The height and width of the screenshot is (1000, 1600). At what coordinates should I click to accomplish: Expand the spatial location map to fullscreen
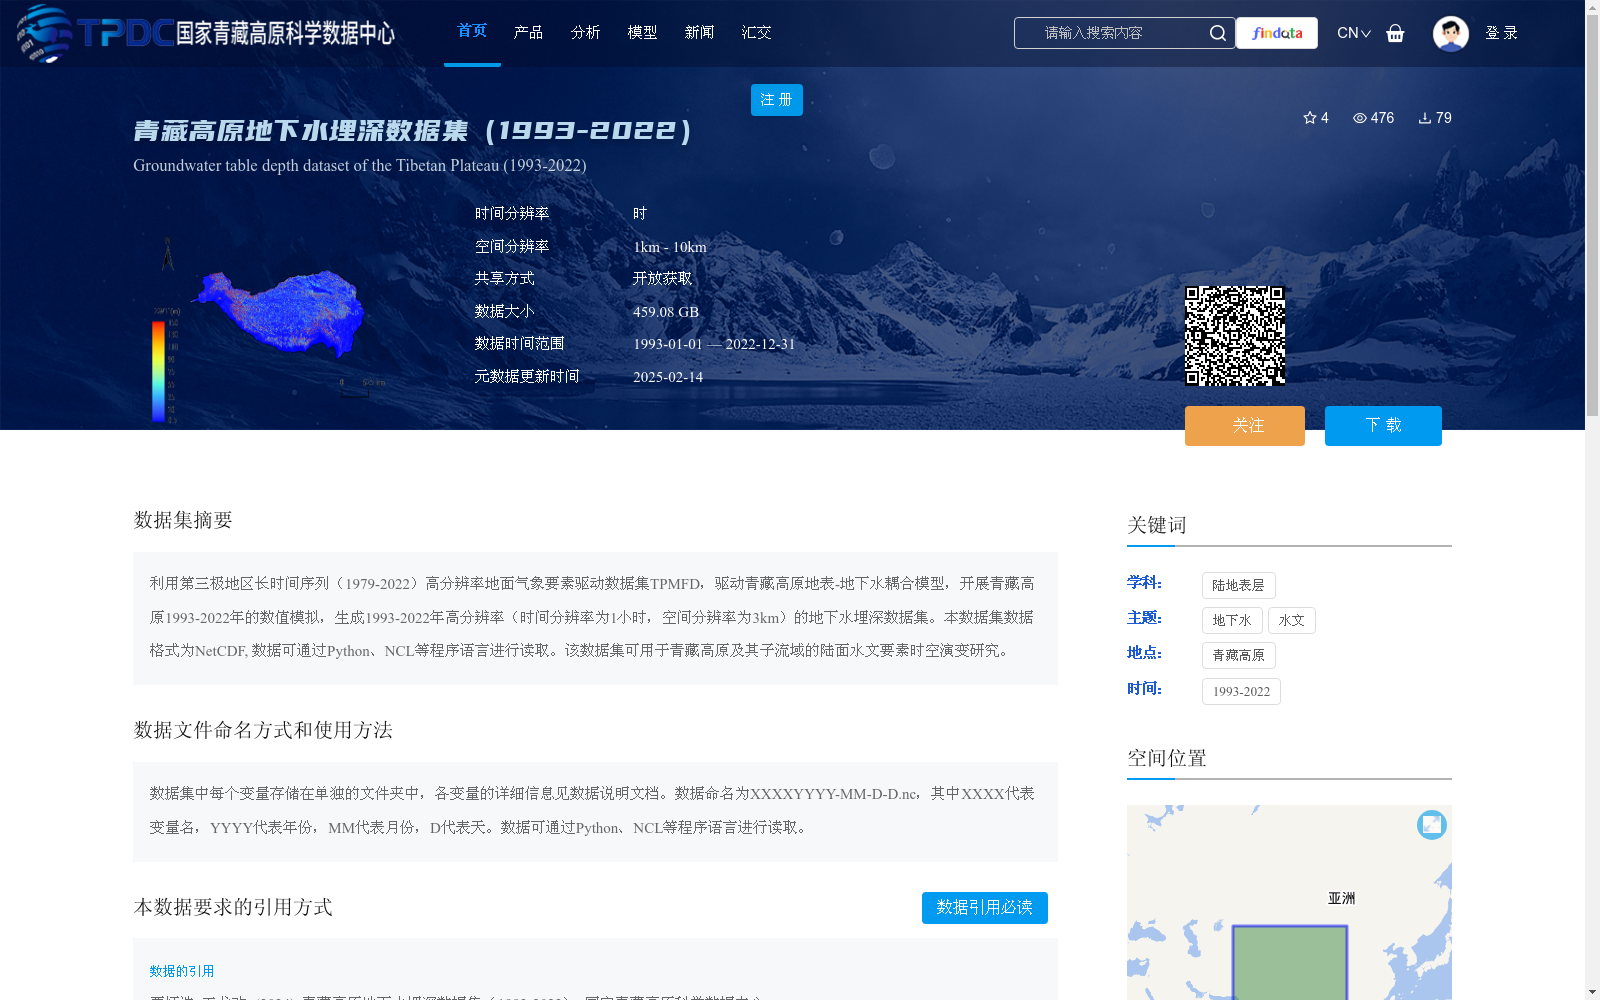click(x=1431, y=825)
